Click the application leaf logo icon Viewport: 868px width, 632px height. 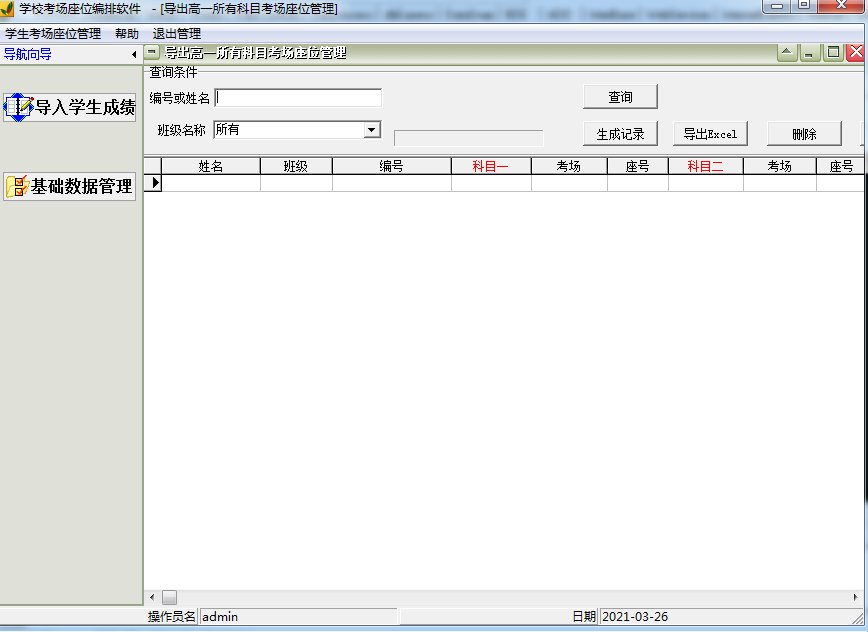[x=7, y=8]
